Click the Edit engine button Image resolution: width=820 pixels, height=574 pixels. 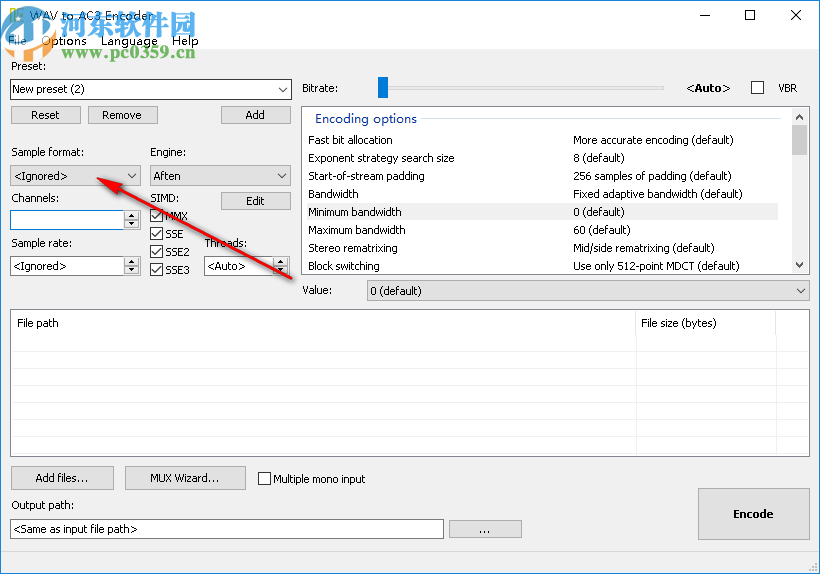tap(255, 201)
